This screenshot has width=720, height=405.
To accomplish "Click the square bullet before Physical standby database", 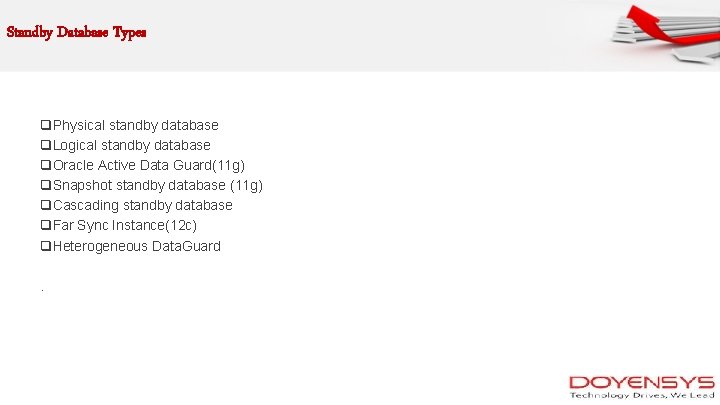I will click(46, 126).
